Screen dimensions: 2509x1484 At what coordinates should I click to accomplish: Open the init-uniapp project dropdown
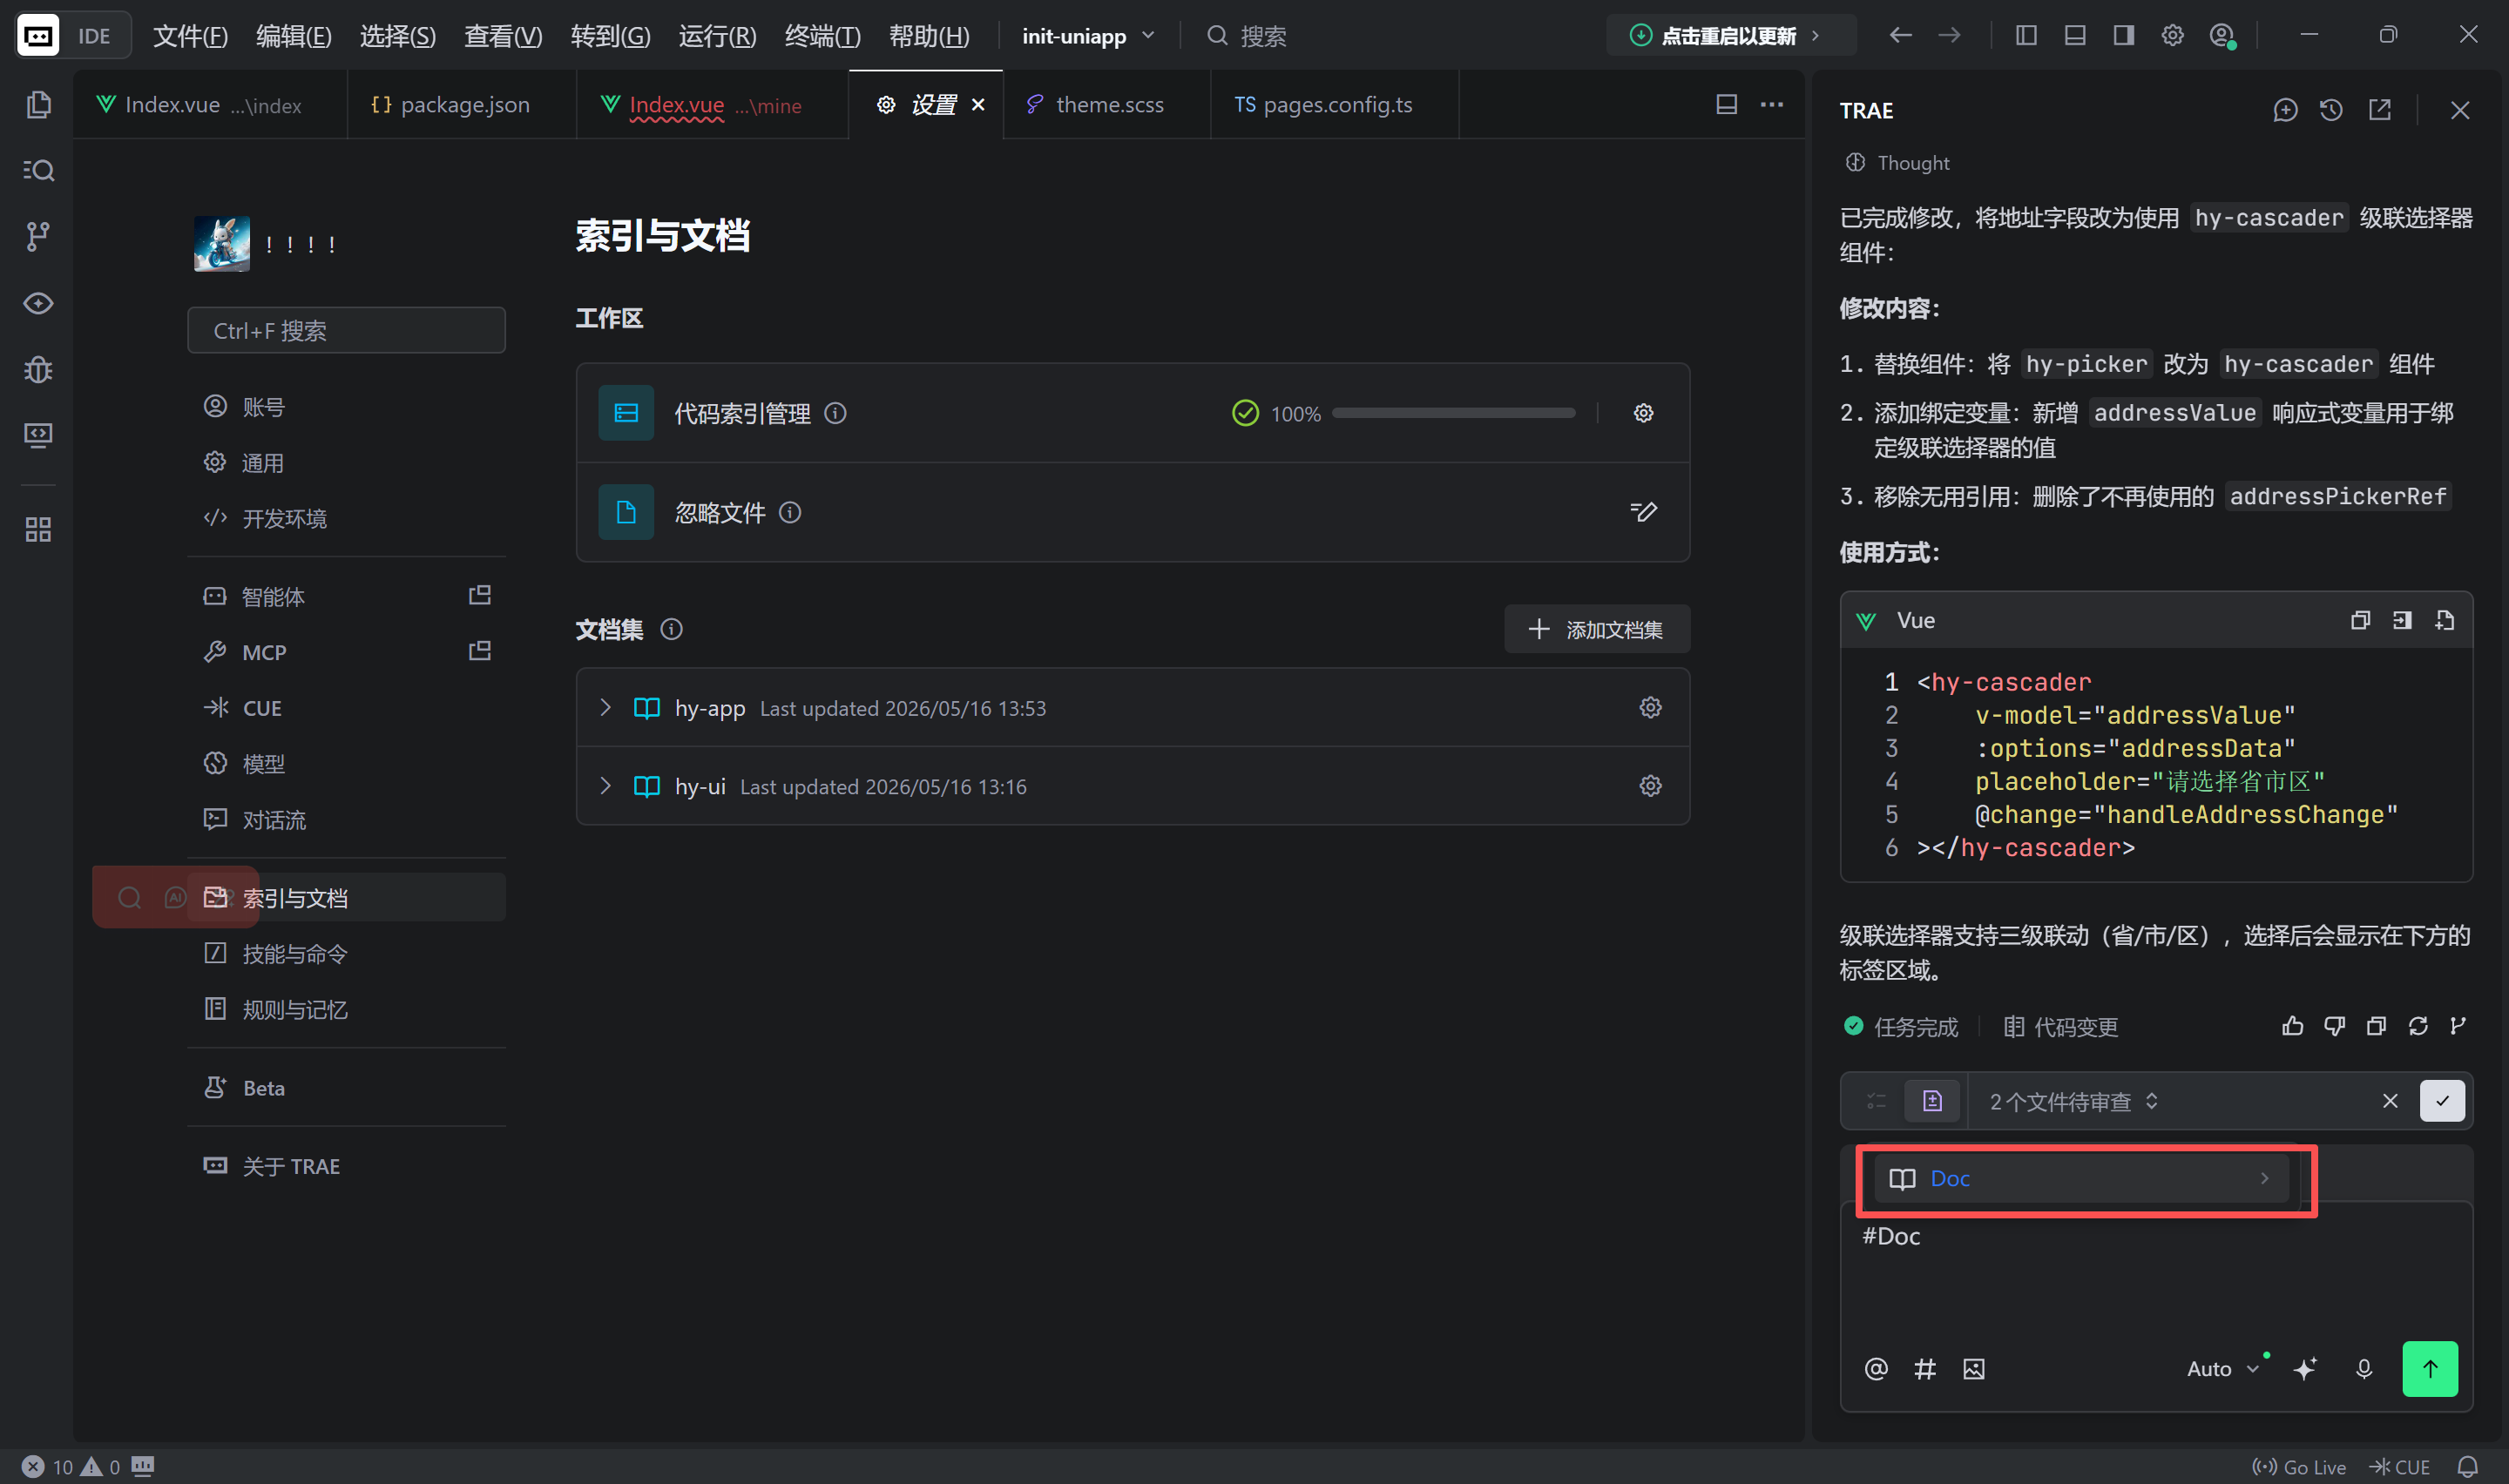(1088, 36)
